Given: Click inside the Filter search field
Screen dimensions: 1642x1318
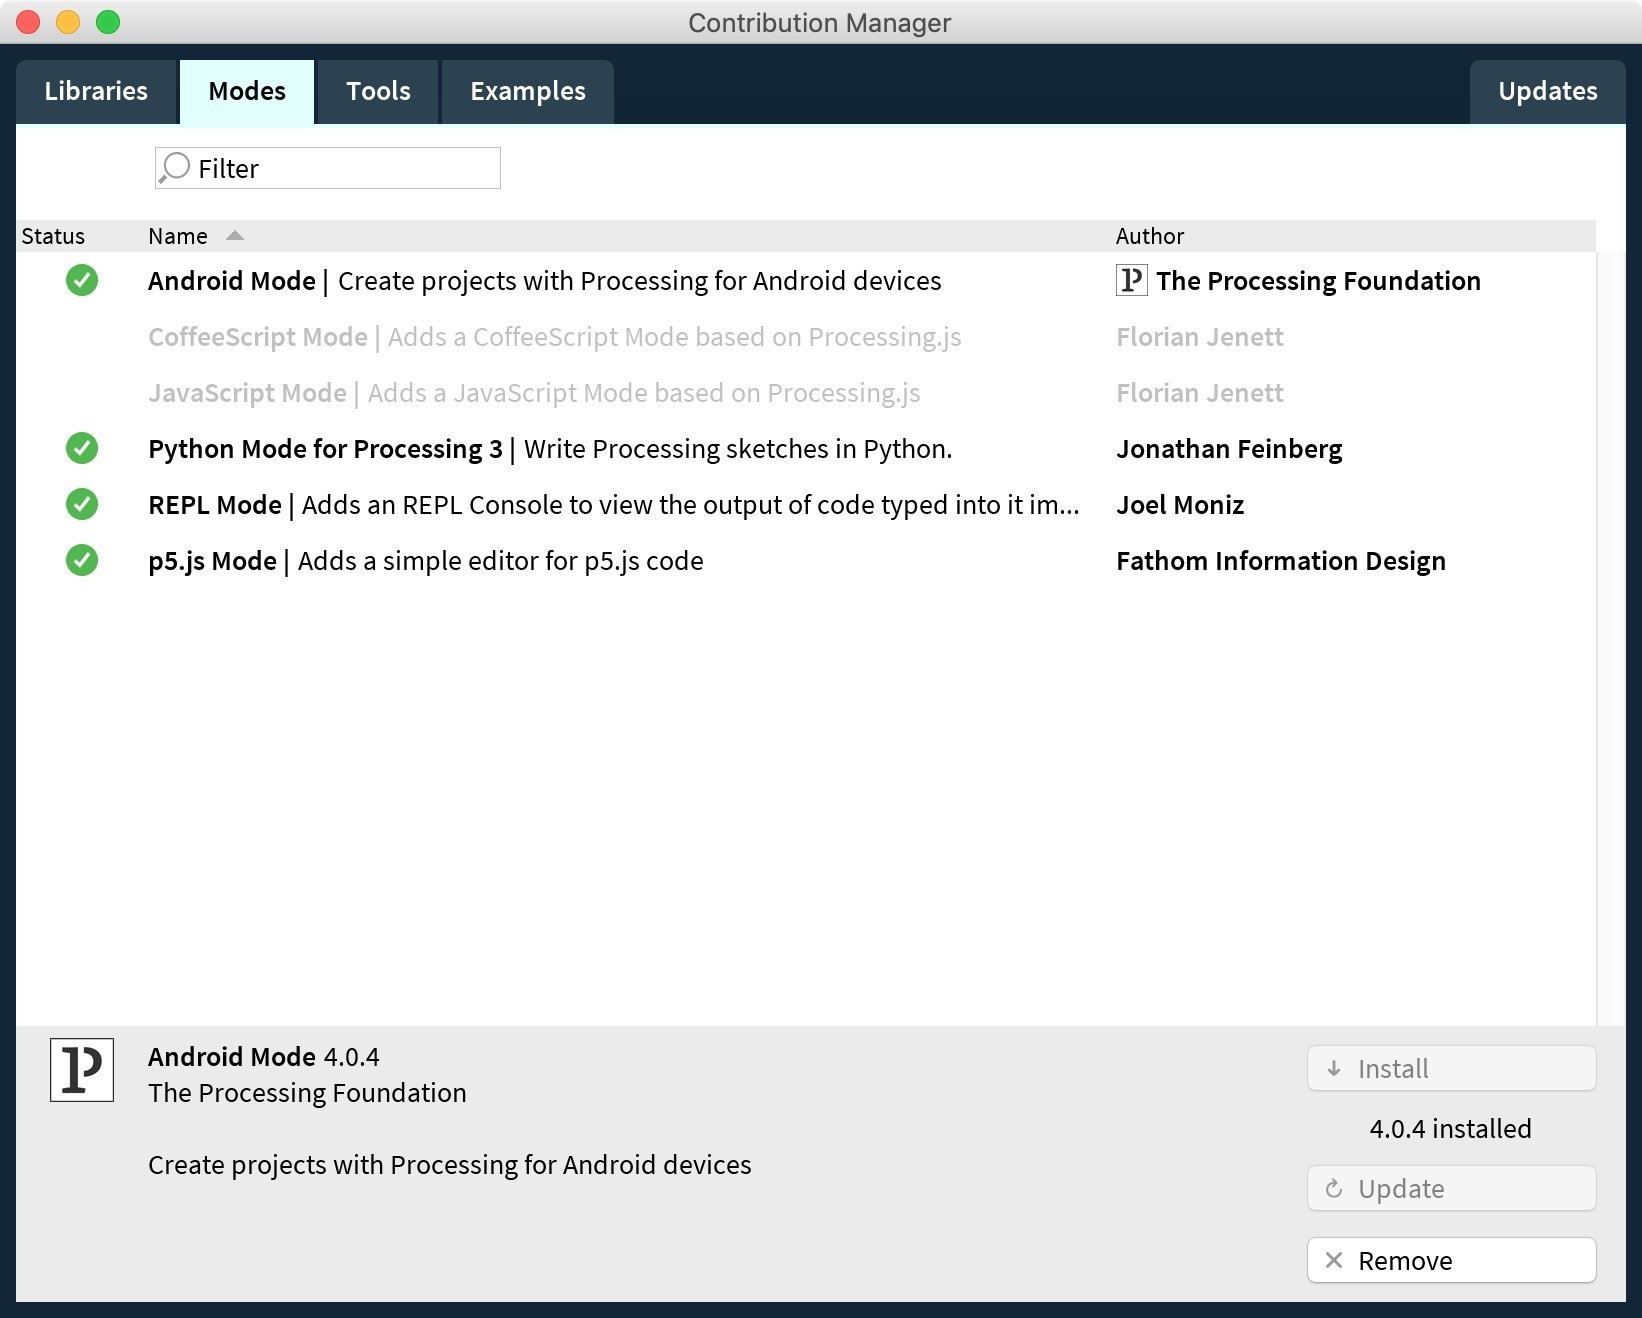Looking at the screenshot, I should (x=328, y=168).
